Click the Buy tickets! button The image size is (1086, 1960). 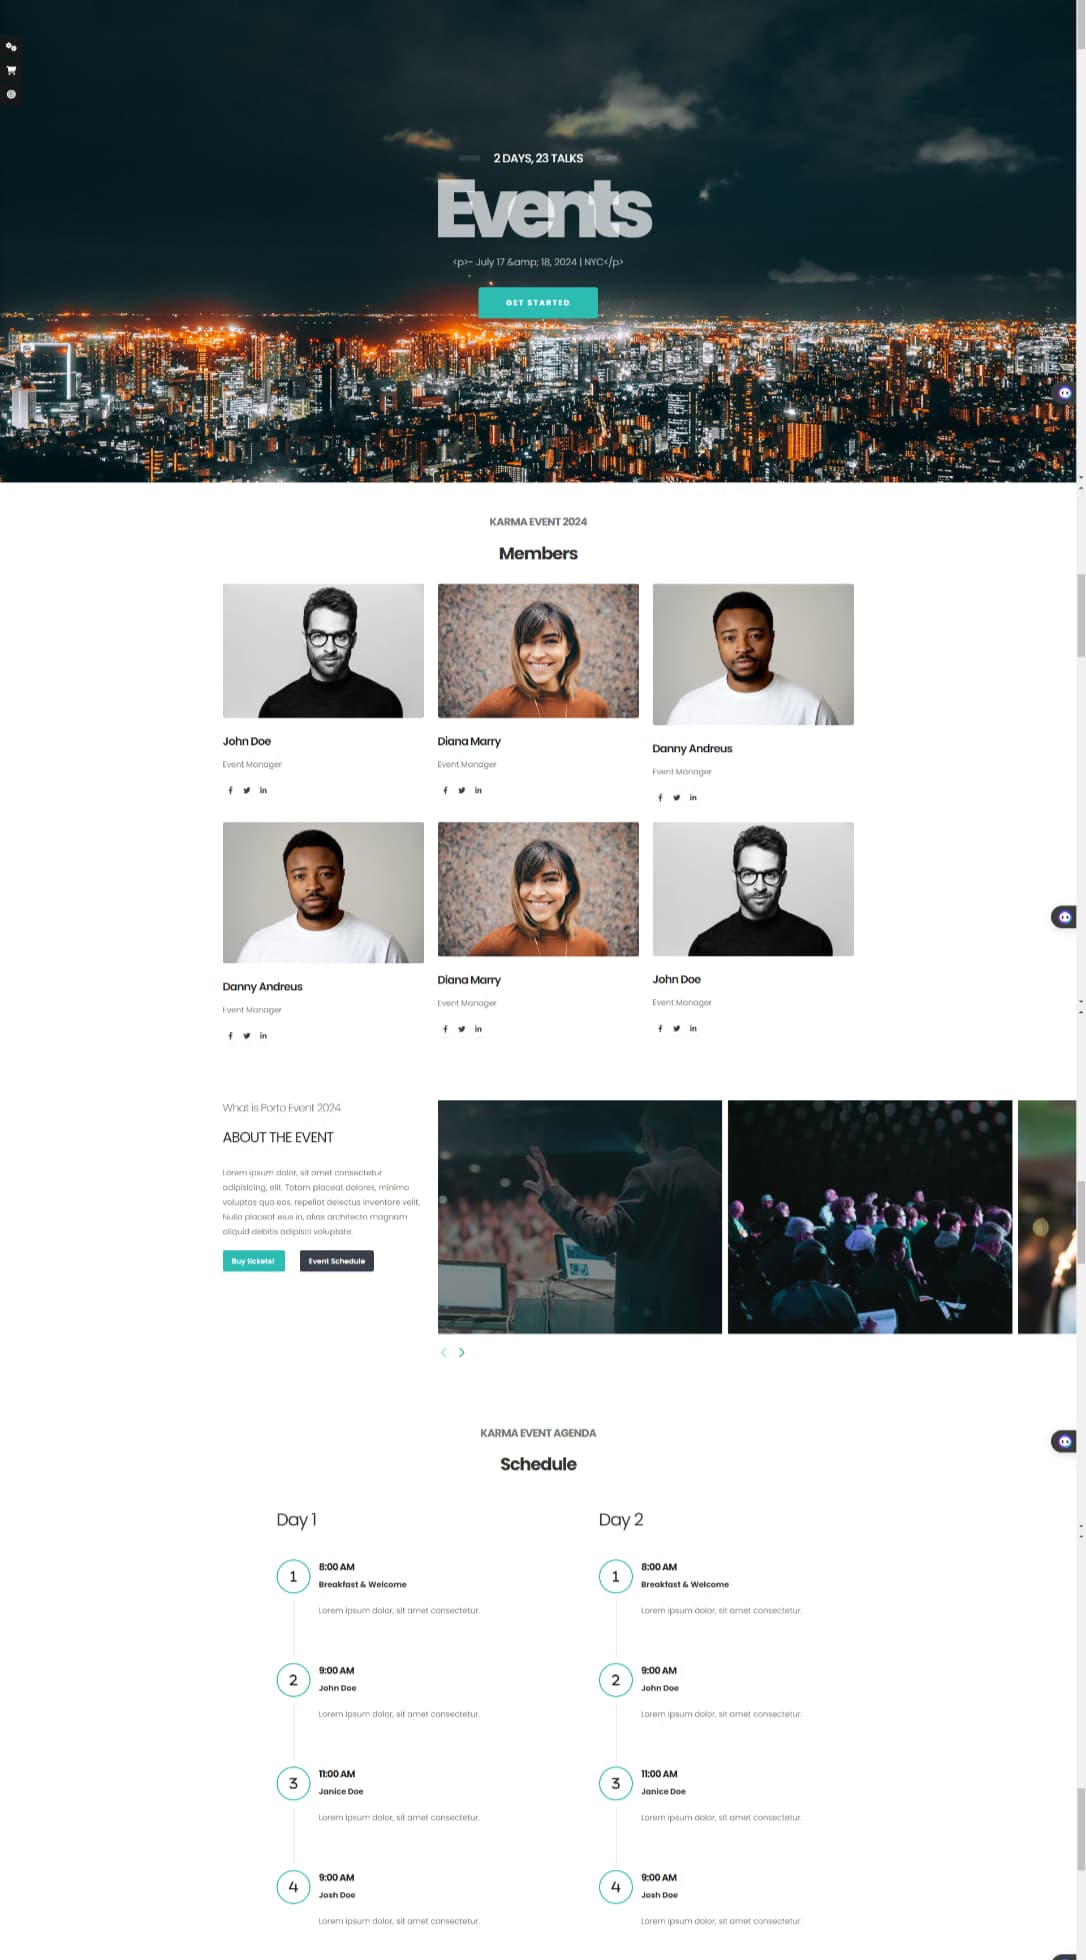click(x=253, y=1261)
